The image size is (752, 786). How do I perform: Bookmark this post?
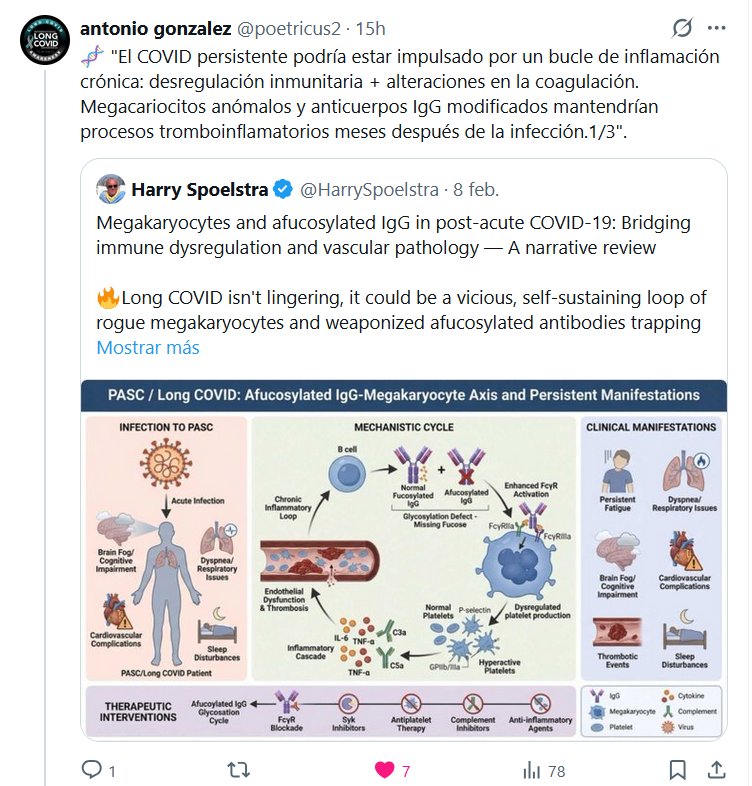click(677, 770)
